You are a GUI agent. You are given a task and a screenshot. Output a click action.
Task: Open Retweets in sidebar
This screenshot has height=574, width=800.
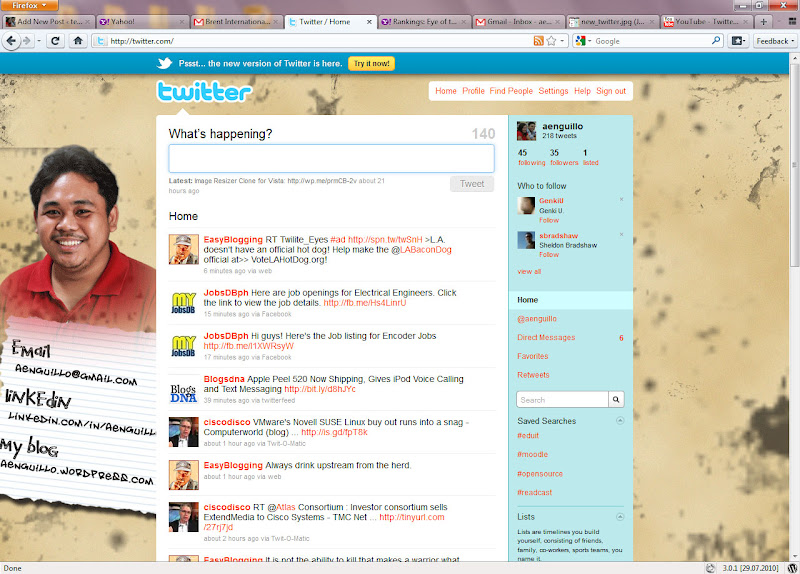point(533,375)
